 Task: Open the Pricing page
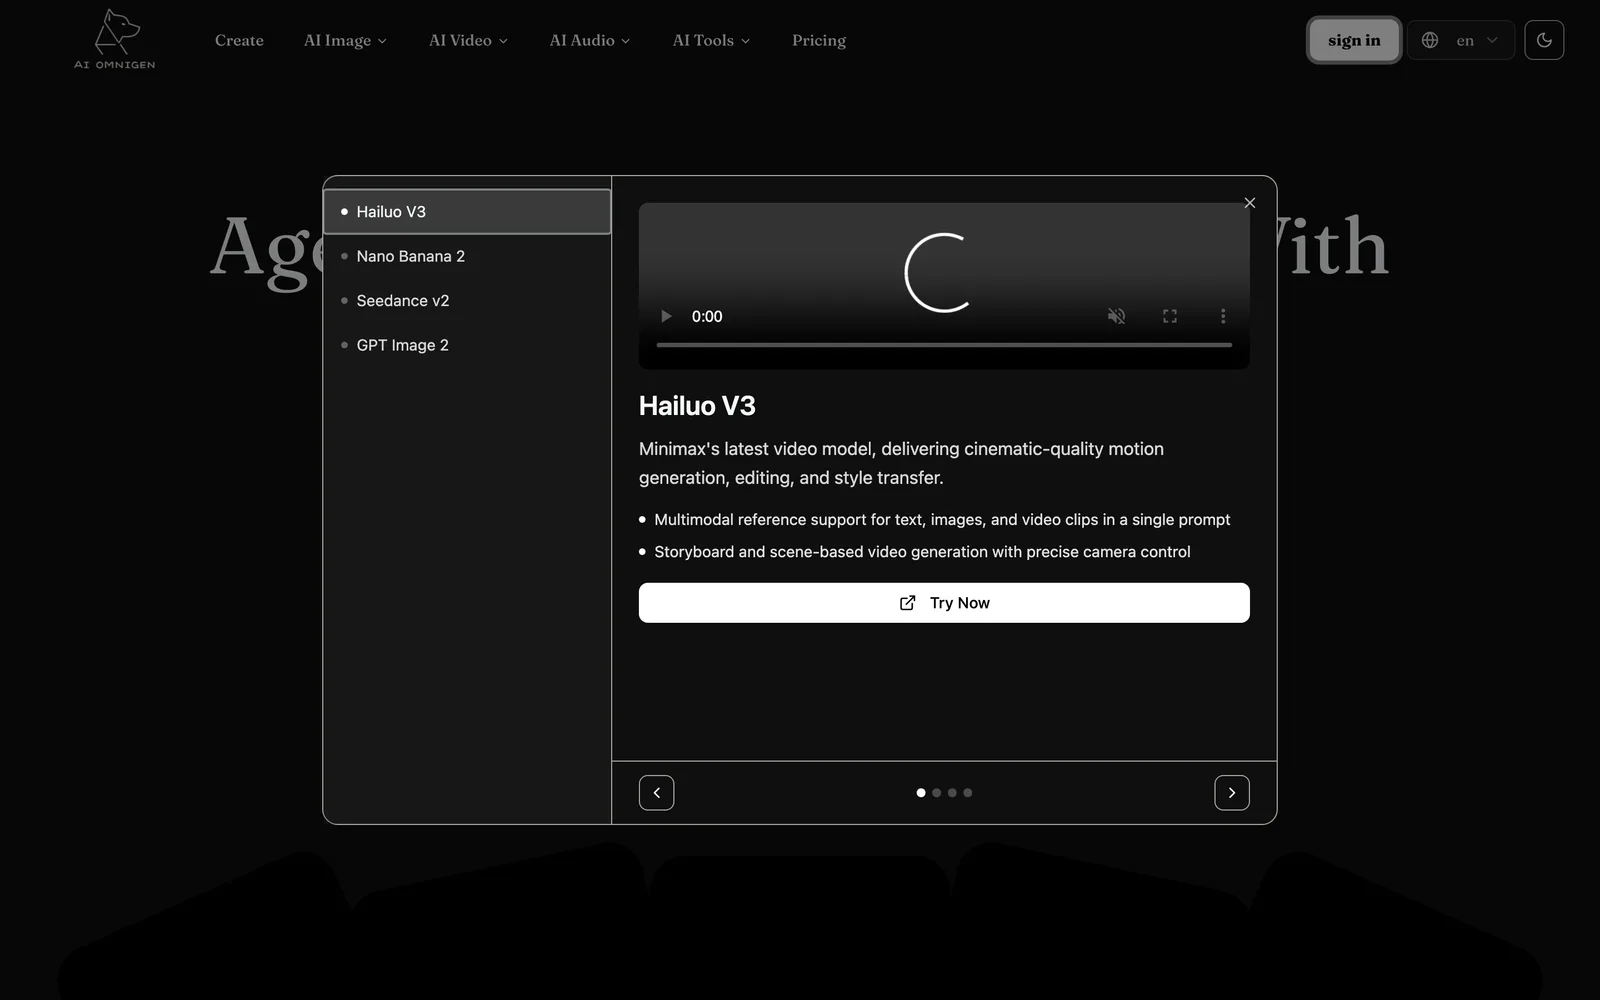click(x=819, y=40)
